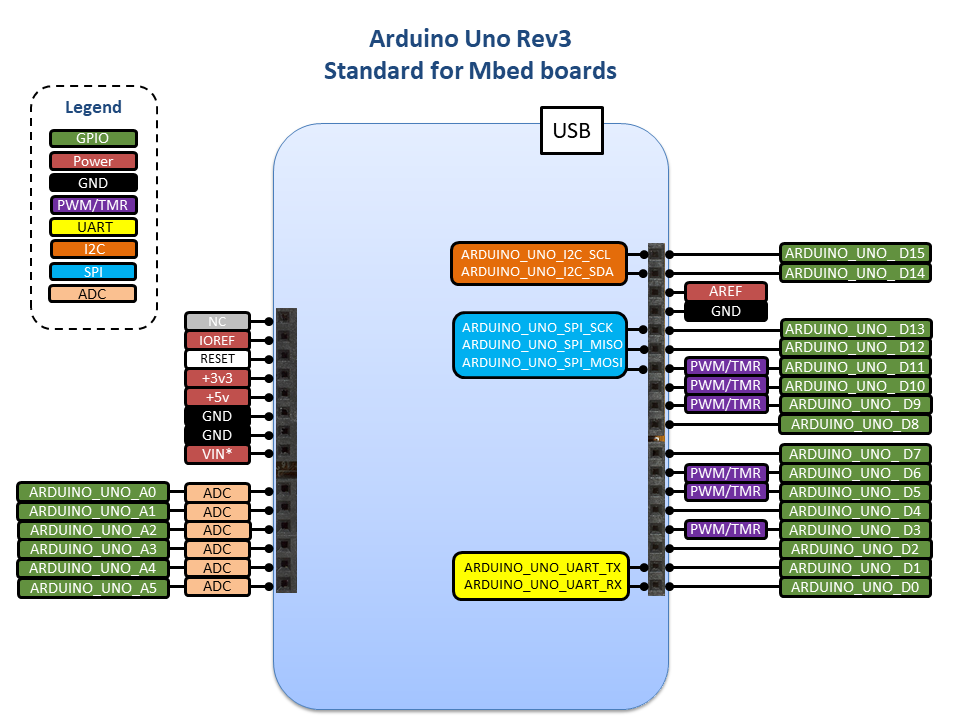Click ARDUINO_UNO_D1 label
The height and width of the screenshot is (720, 960).
coord(855,568)
